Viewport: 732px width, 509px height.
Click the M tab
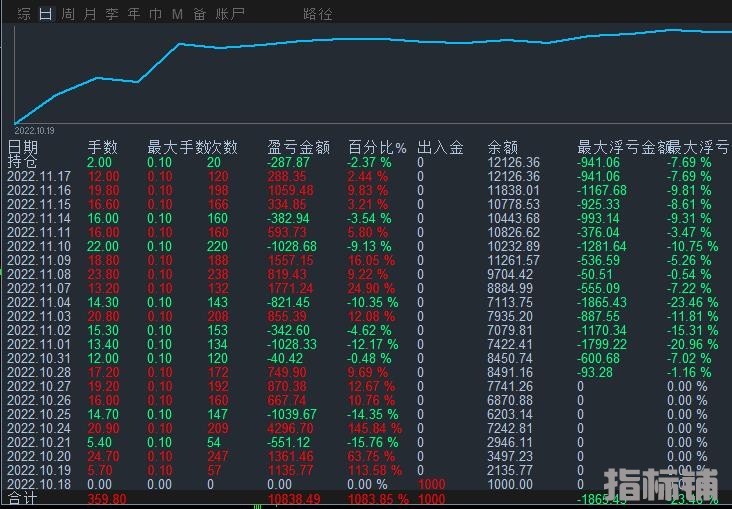[x=177, y=14]
